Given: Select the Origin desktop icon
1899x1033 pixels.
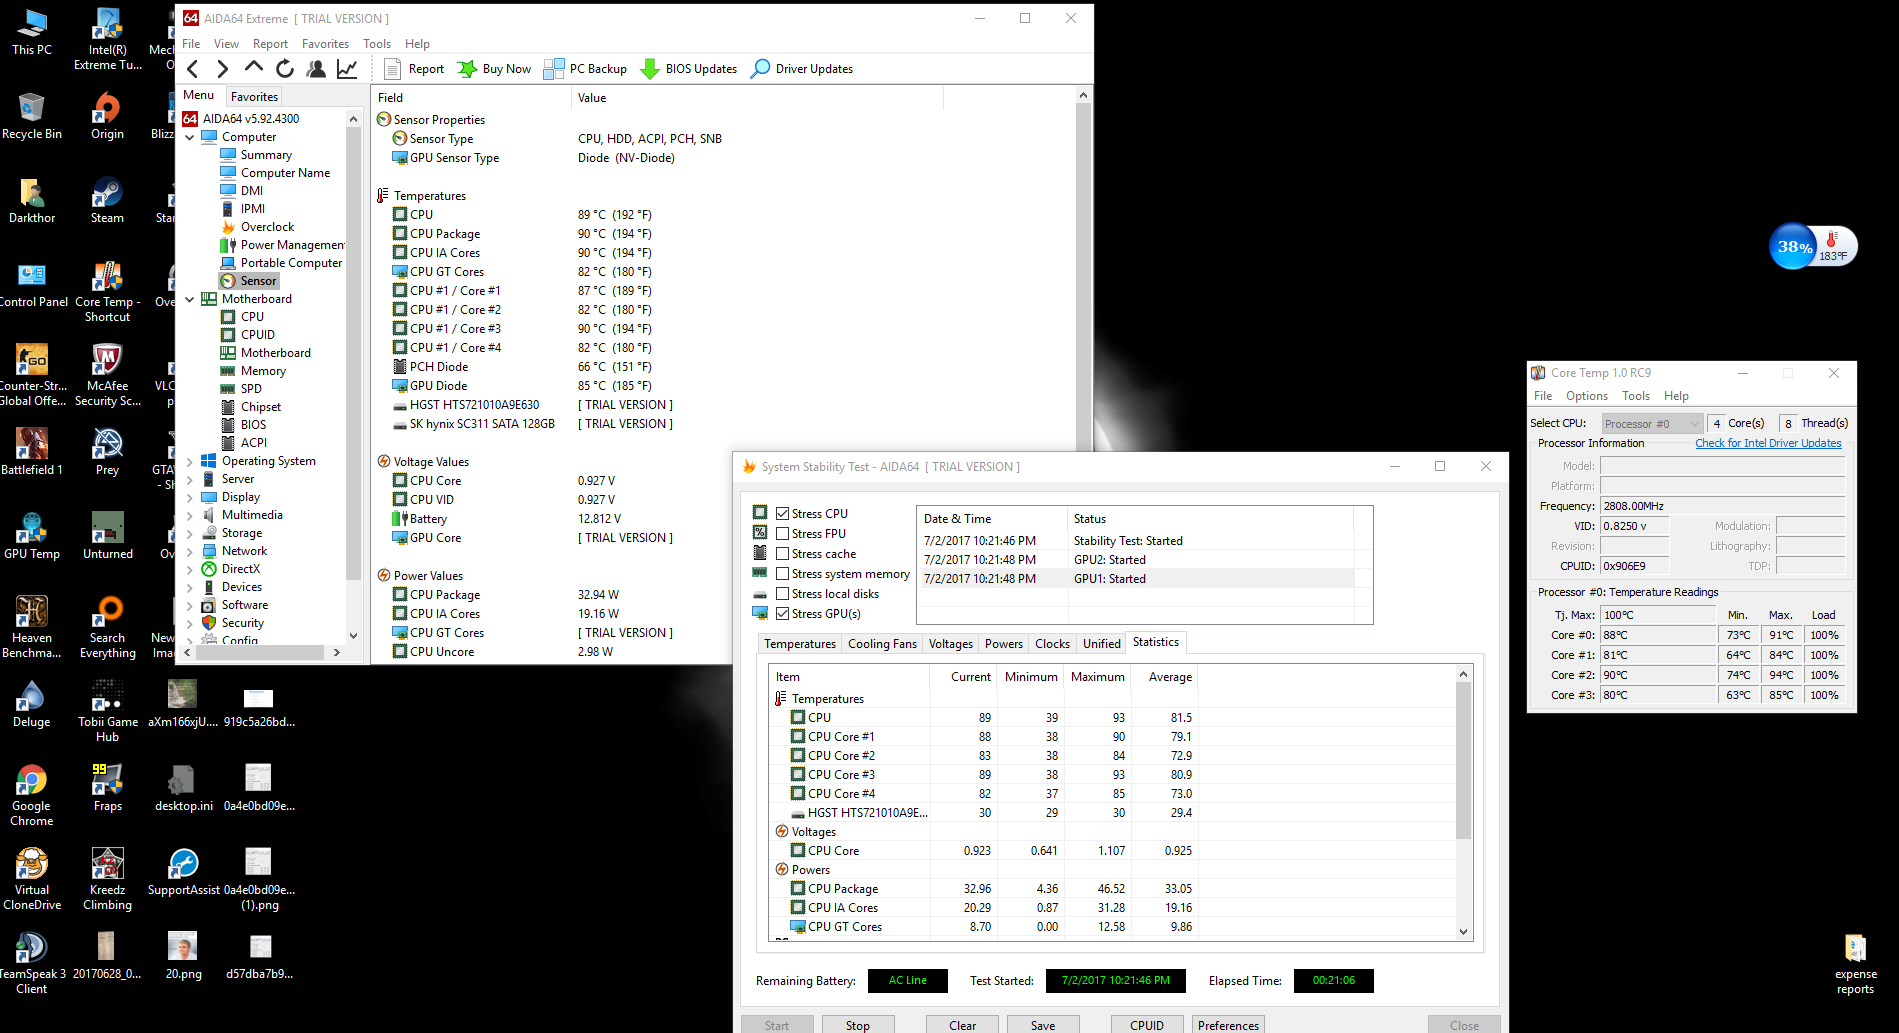Looking at the screenshot, I should [x=107, y=116].
